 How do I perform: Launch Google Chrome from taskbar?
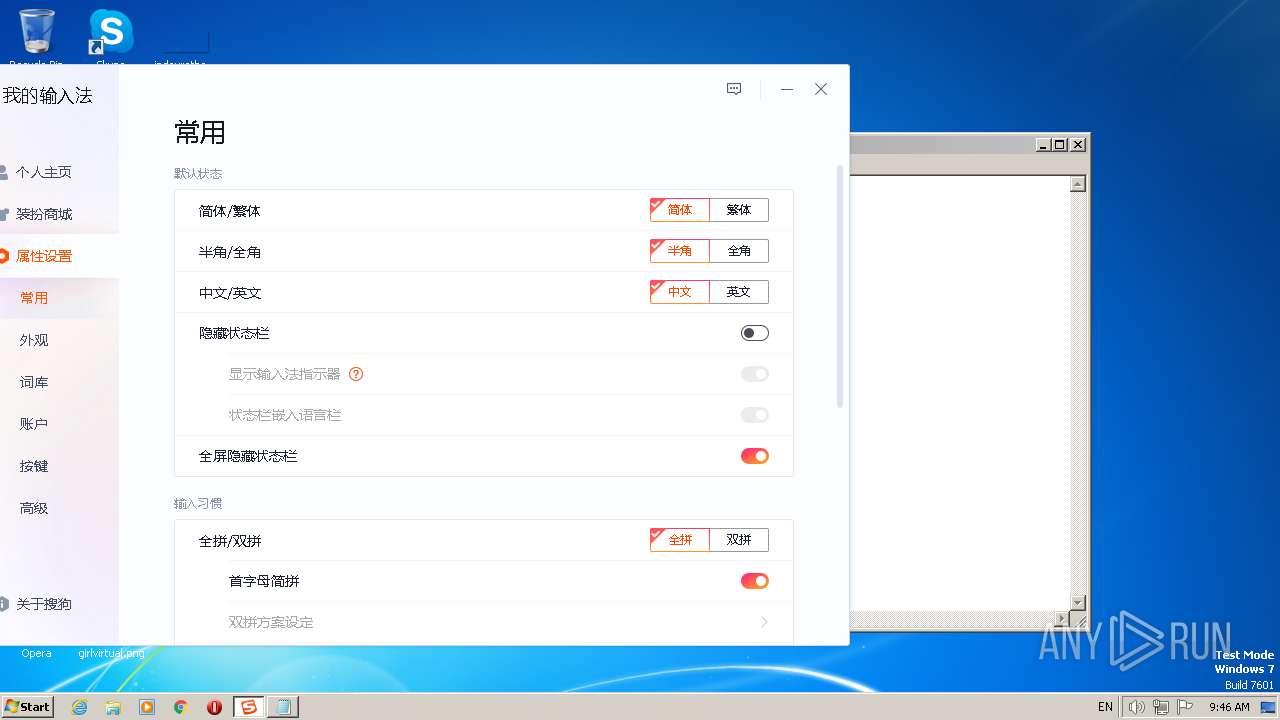point(181,707)
